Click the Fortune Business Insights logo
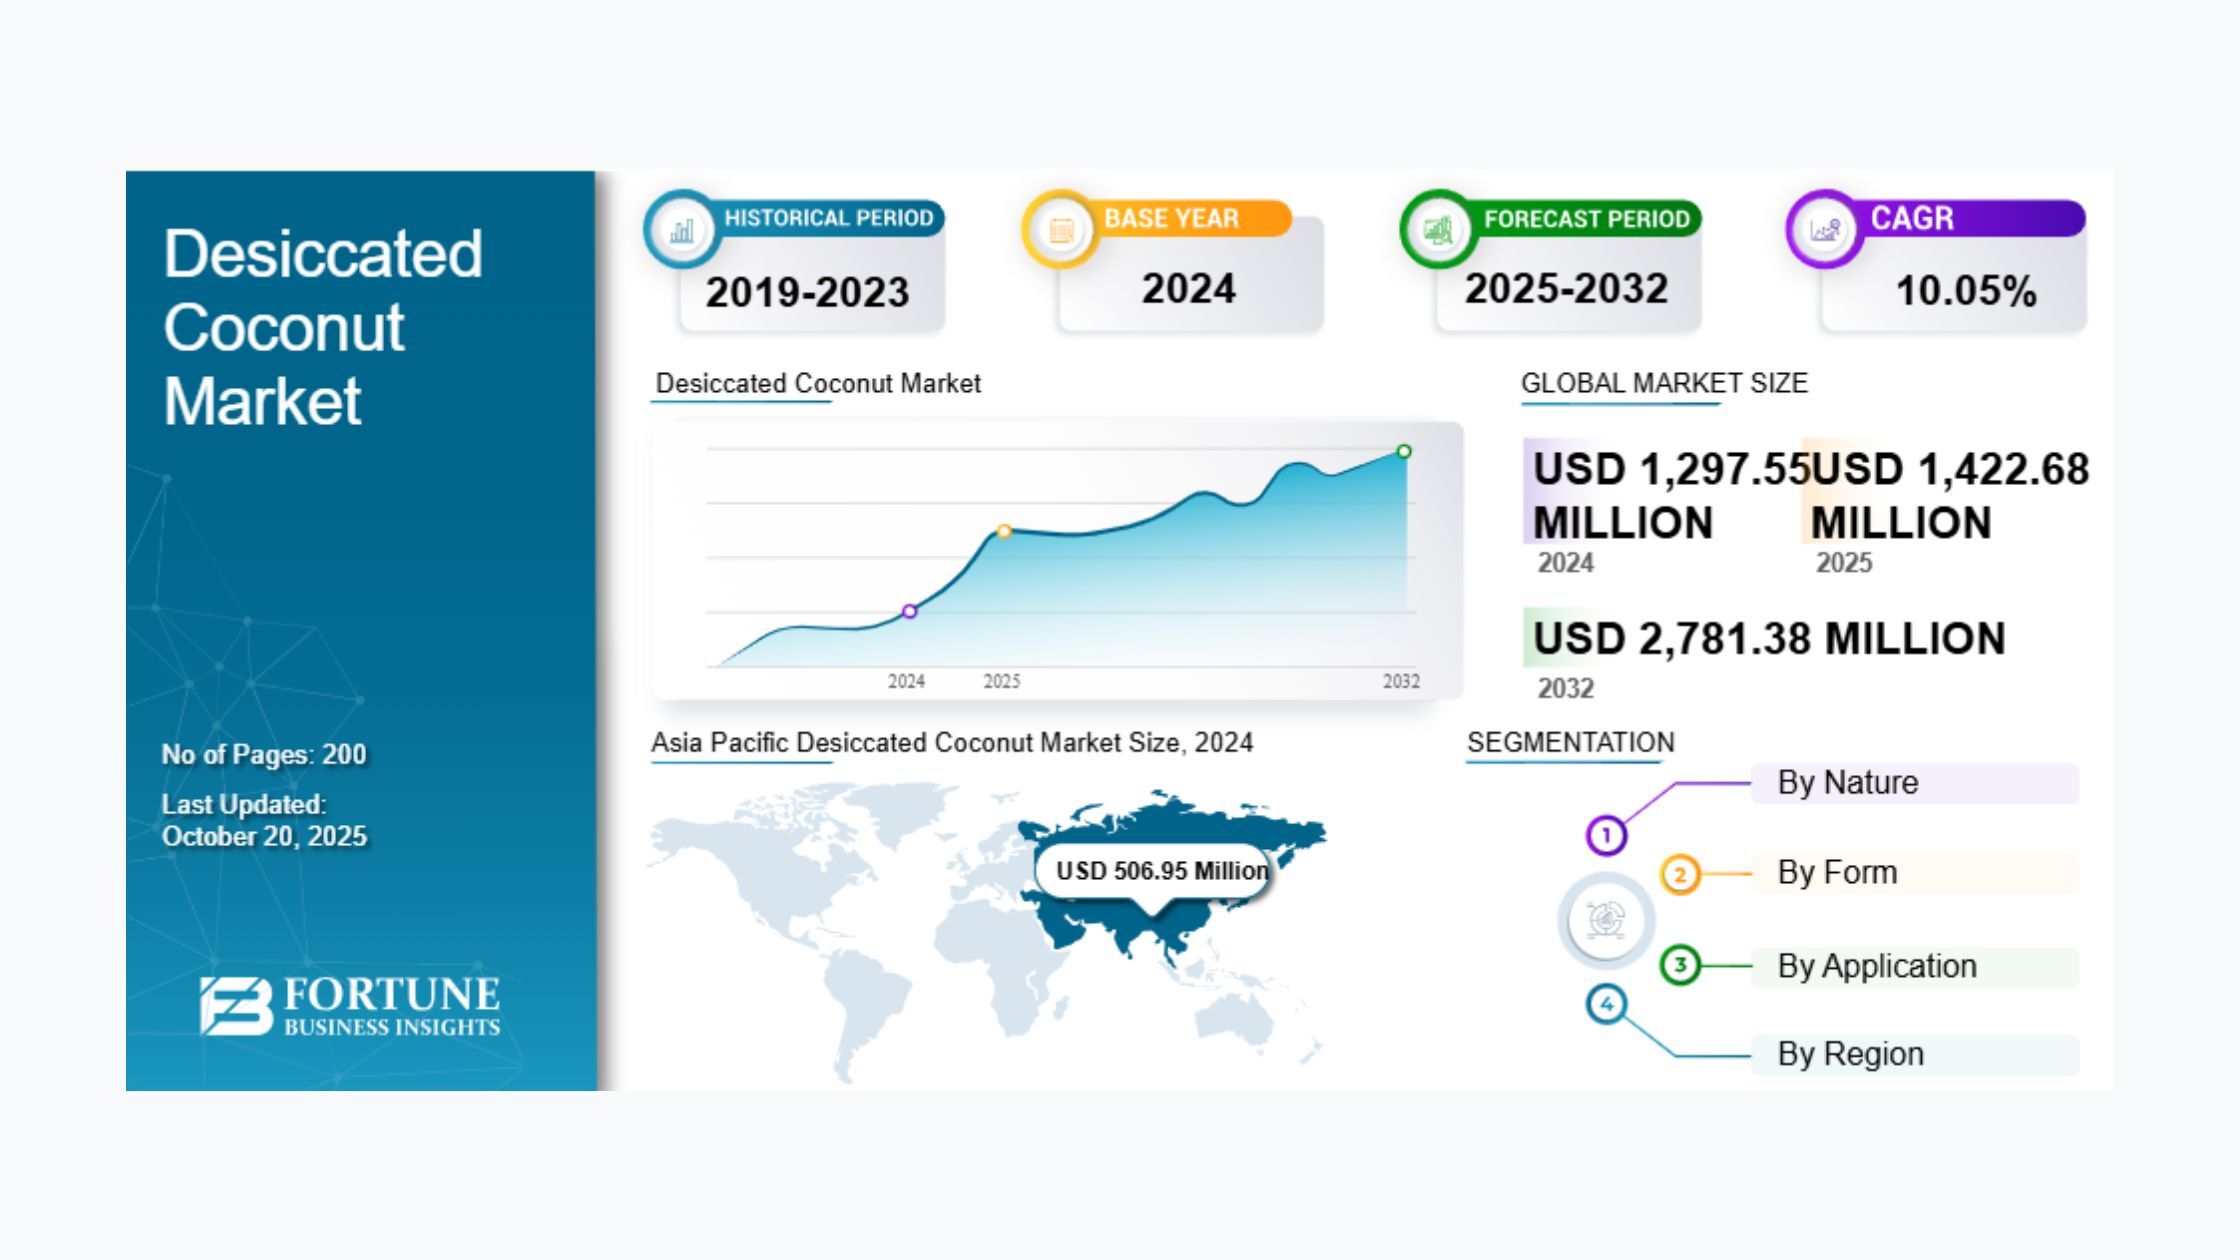Image resolution: width=2240 pixels, height=1260 pixels. pos(350,1006)
